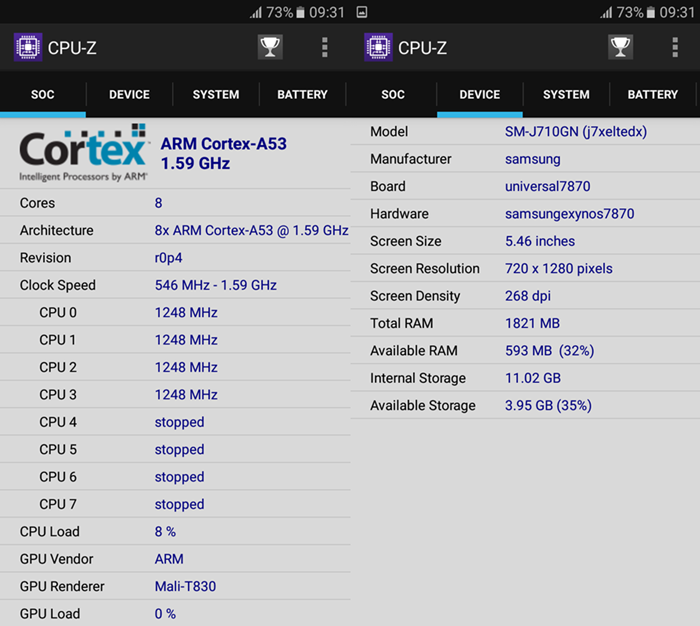Select DEVICE tab in right screen
Viewport: 700px width, 626px height.
480,95
